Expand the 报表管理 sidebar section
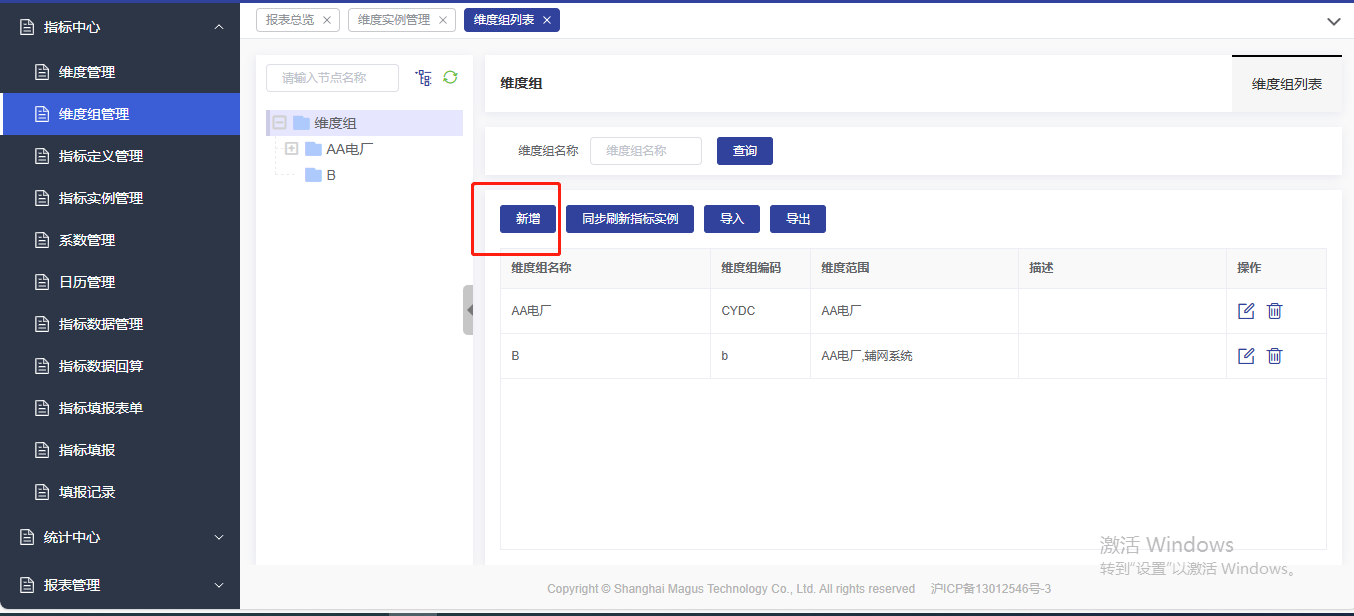 [219, 585]
